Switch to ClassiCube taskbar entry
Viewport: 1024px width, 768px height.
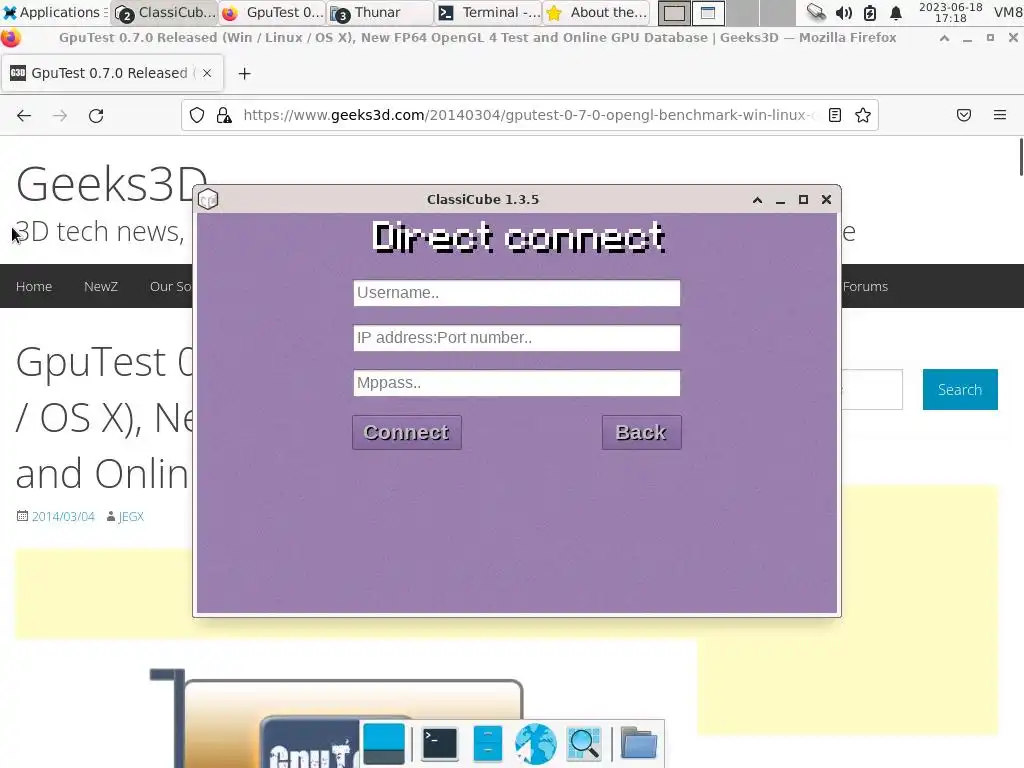click(x=165, y=12)
